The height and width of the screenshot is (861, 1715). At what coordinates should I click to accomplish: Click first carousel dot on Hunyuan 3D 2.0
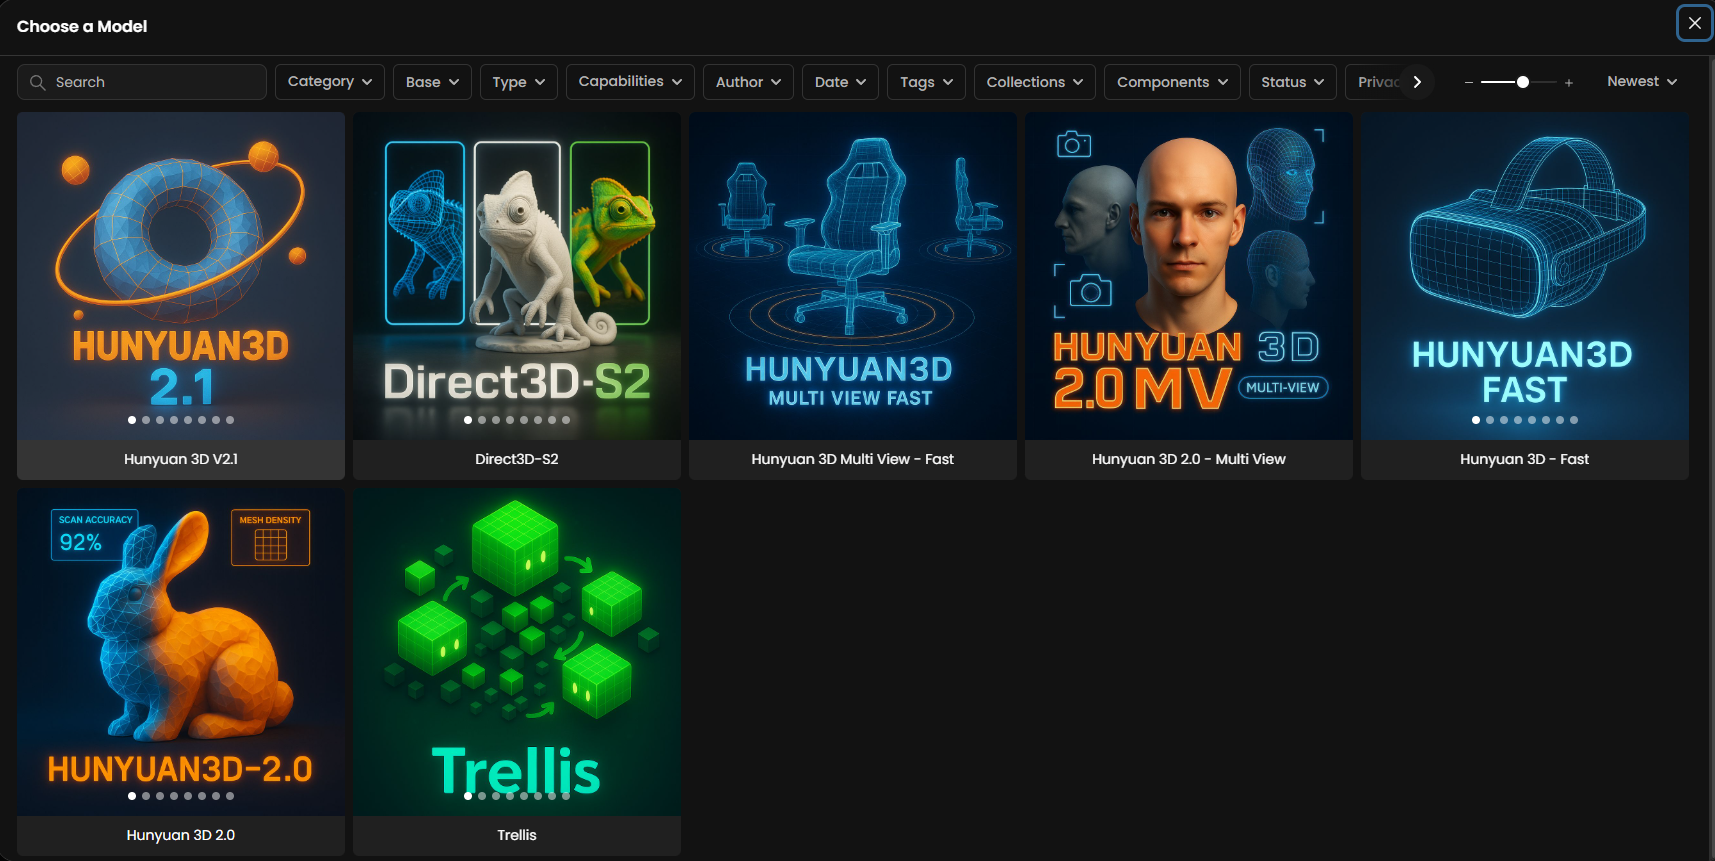[132, 796]
